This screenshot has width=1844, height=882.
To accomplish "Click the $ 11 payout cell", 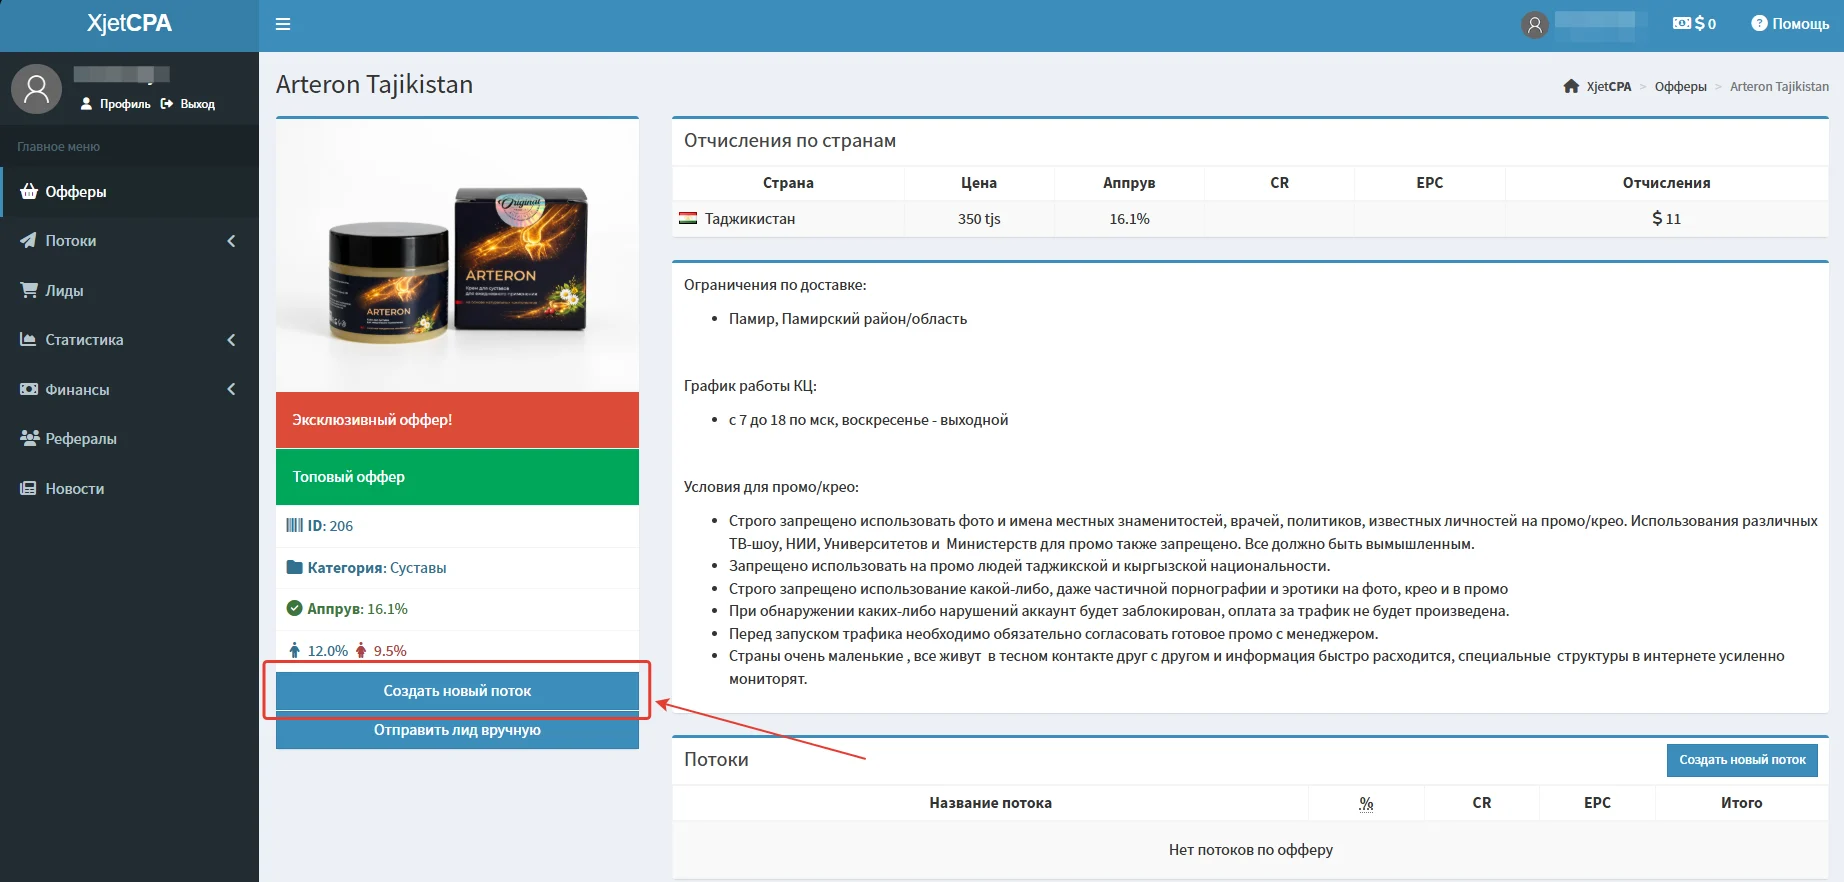I will click(x=1666, y=218).
